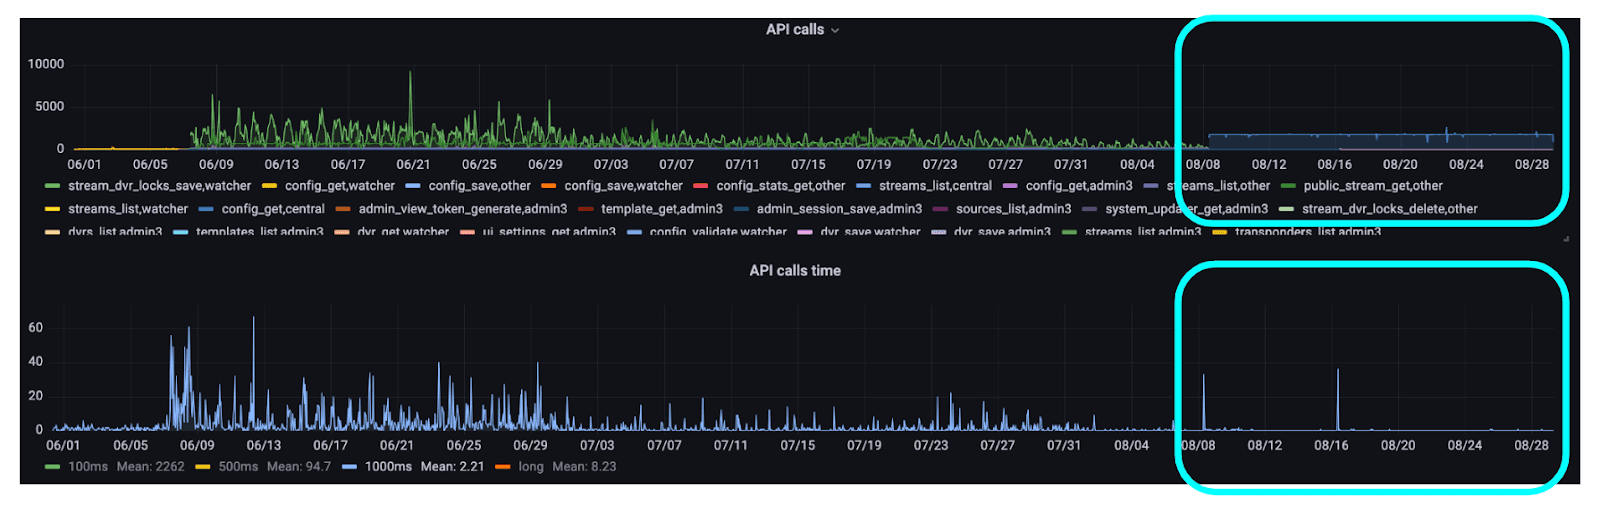Click the green color swatch for 100ms
Screen dimensions: 1600x522
click(x=52, y=467)
